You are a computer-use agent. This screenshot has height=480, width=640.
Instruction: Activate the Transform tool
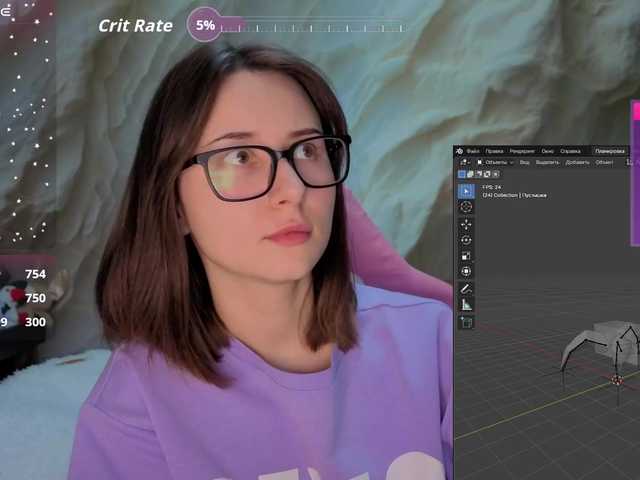click(466, 271)
